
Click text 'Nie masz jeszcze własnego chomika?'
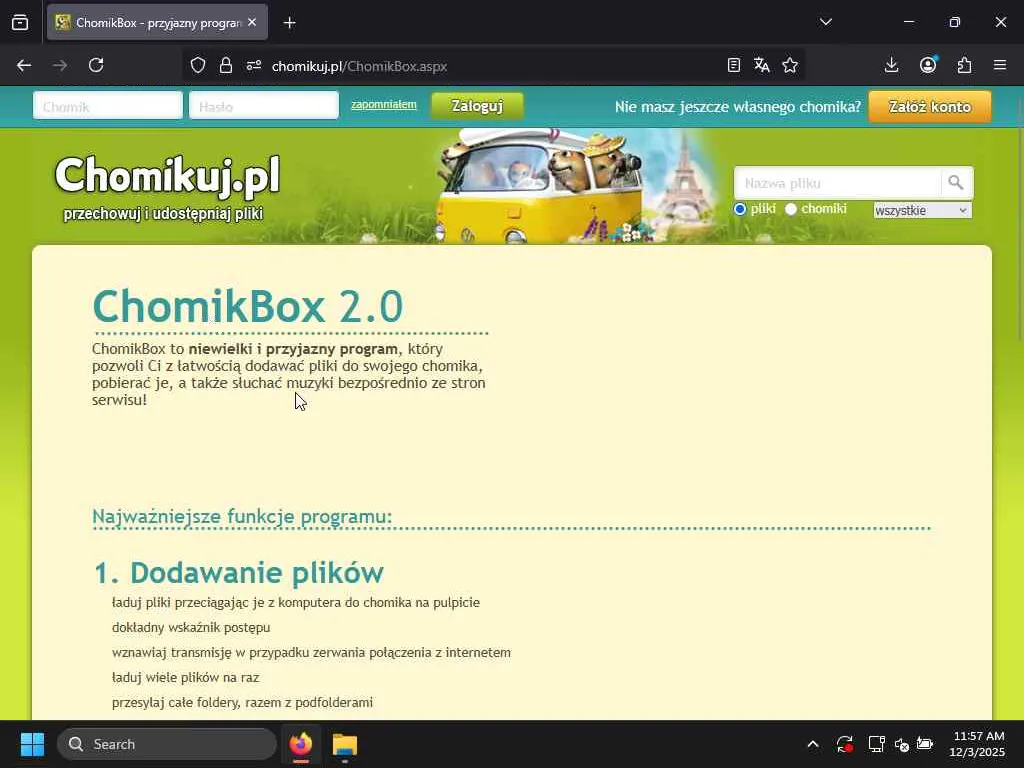click(x=738, y=106)
